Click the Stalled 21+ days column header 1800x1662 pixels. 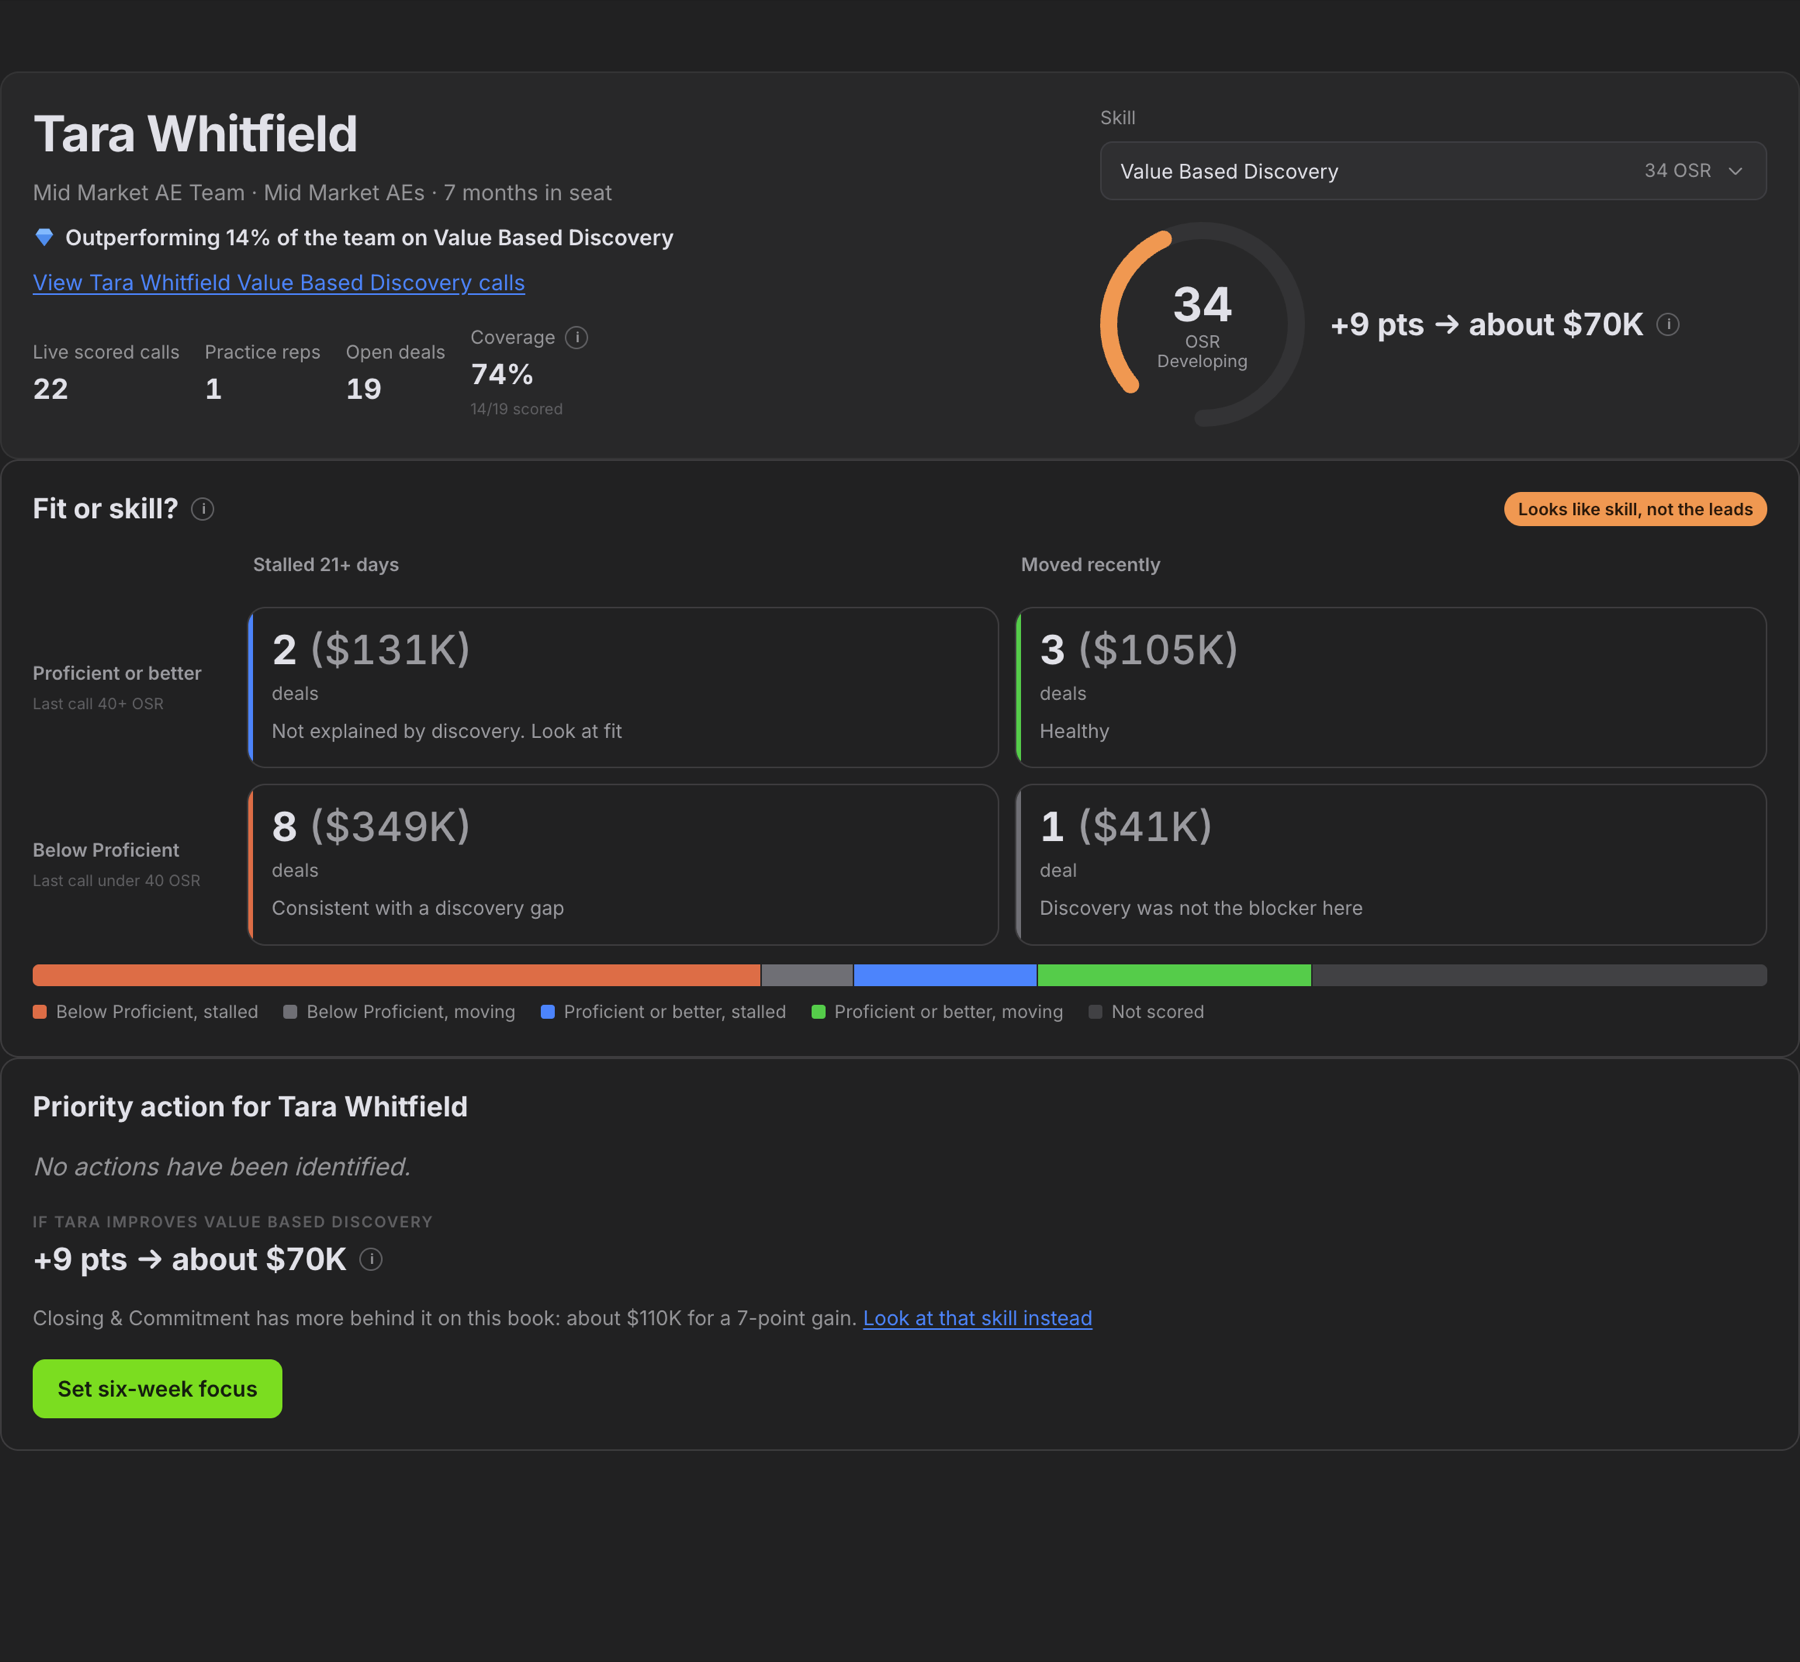[326, 565]
